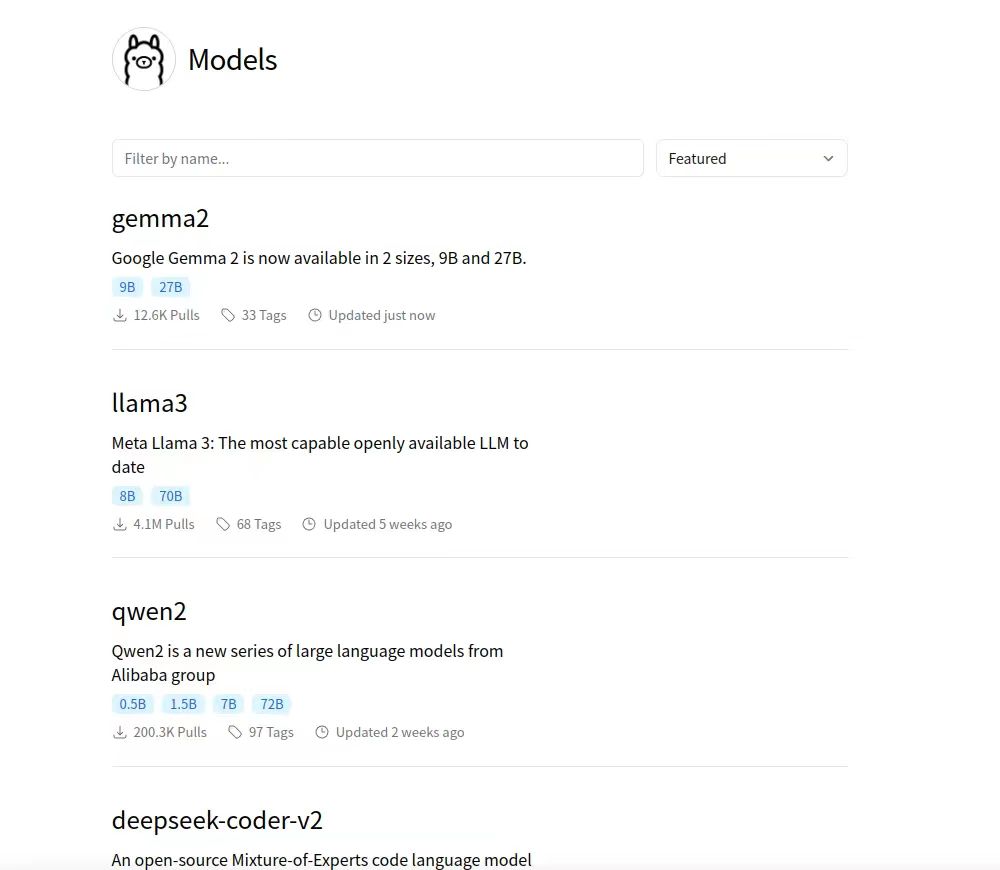This screenshot has height=870, width=1000.
Task: Open the Featured sort dropdown
Action: (x=751, y=158)
